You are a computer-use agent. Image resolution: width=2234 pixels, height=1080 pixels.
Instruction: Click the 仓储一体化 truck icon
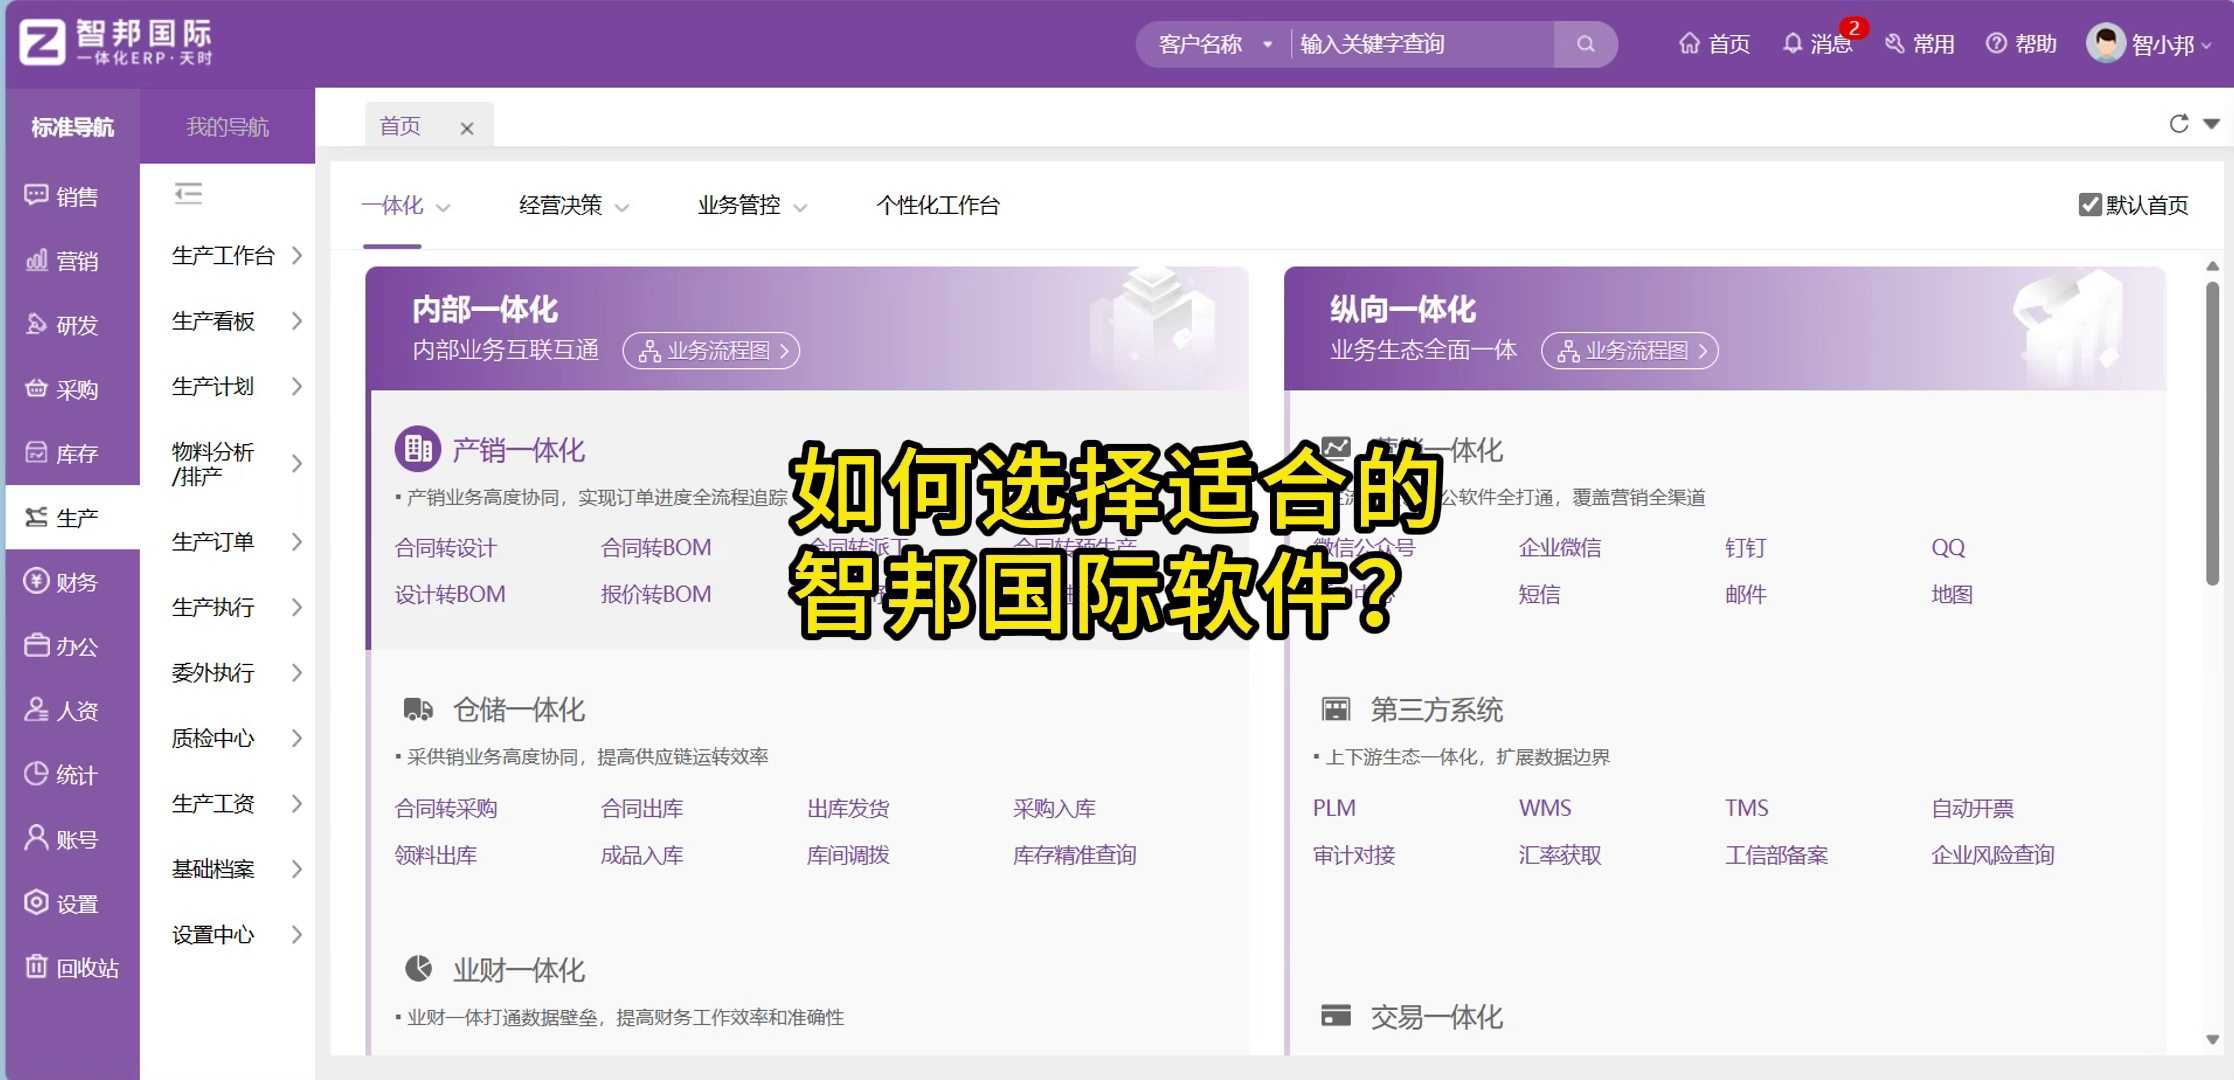(x=418, y=709)
